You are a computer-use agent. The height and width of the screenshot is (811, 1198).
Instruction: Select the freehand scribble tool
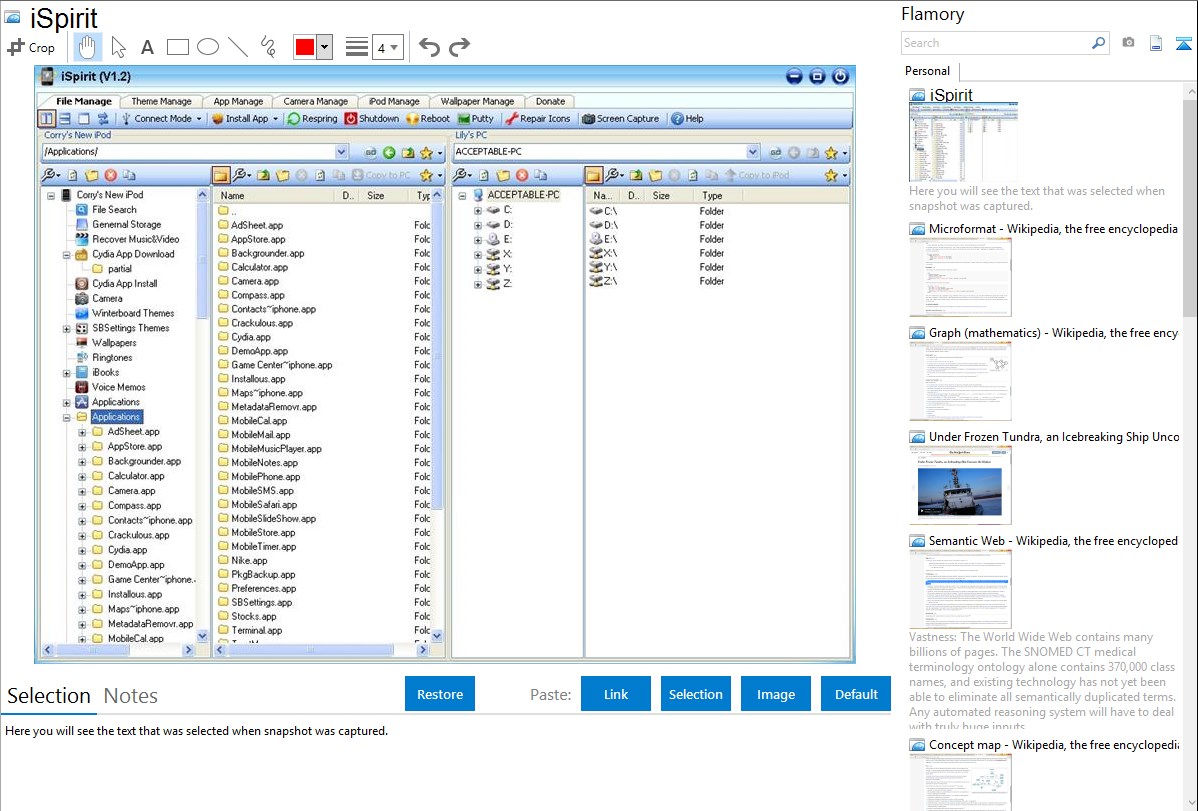click(x=268, y=47)
